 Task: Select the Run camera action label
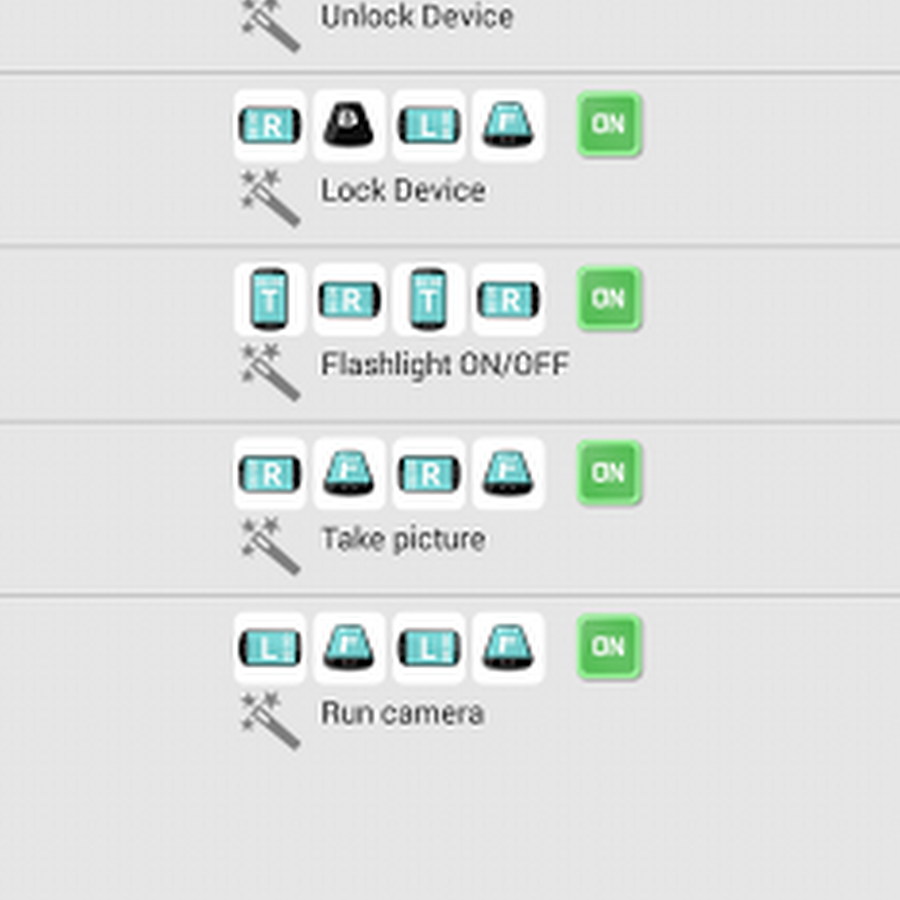point(402,713)
